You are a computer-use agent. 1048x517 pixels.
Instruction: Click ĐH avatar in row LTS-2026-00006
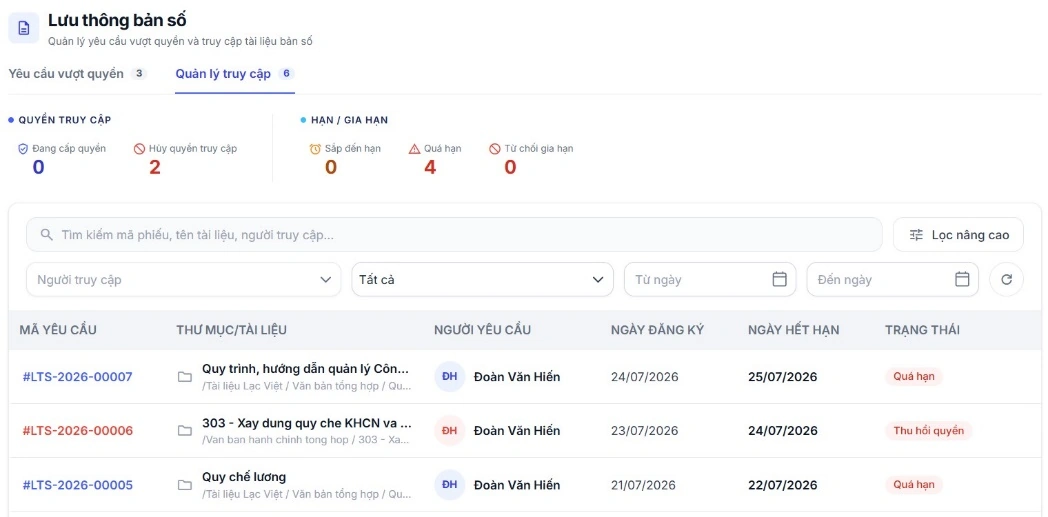click(449, 431)
